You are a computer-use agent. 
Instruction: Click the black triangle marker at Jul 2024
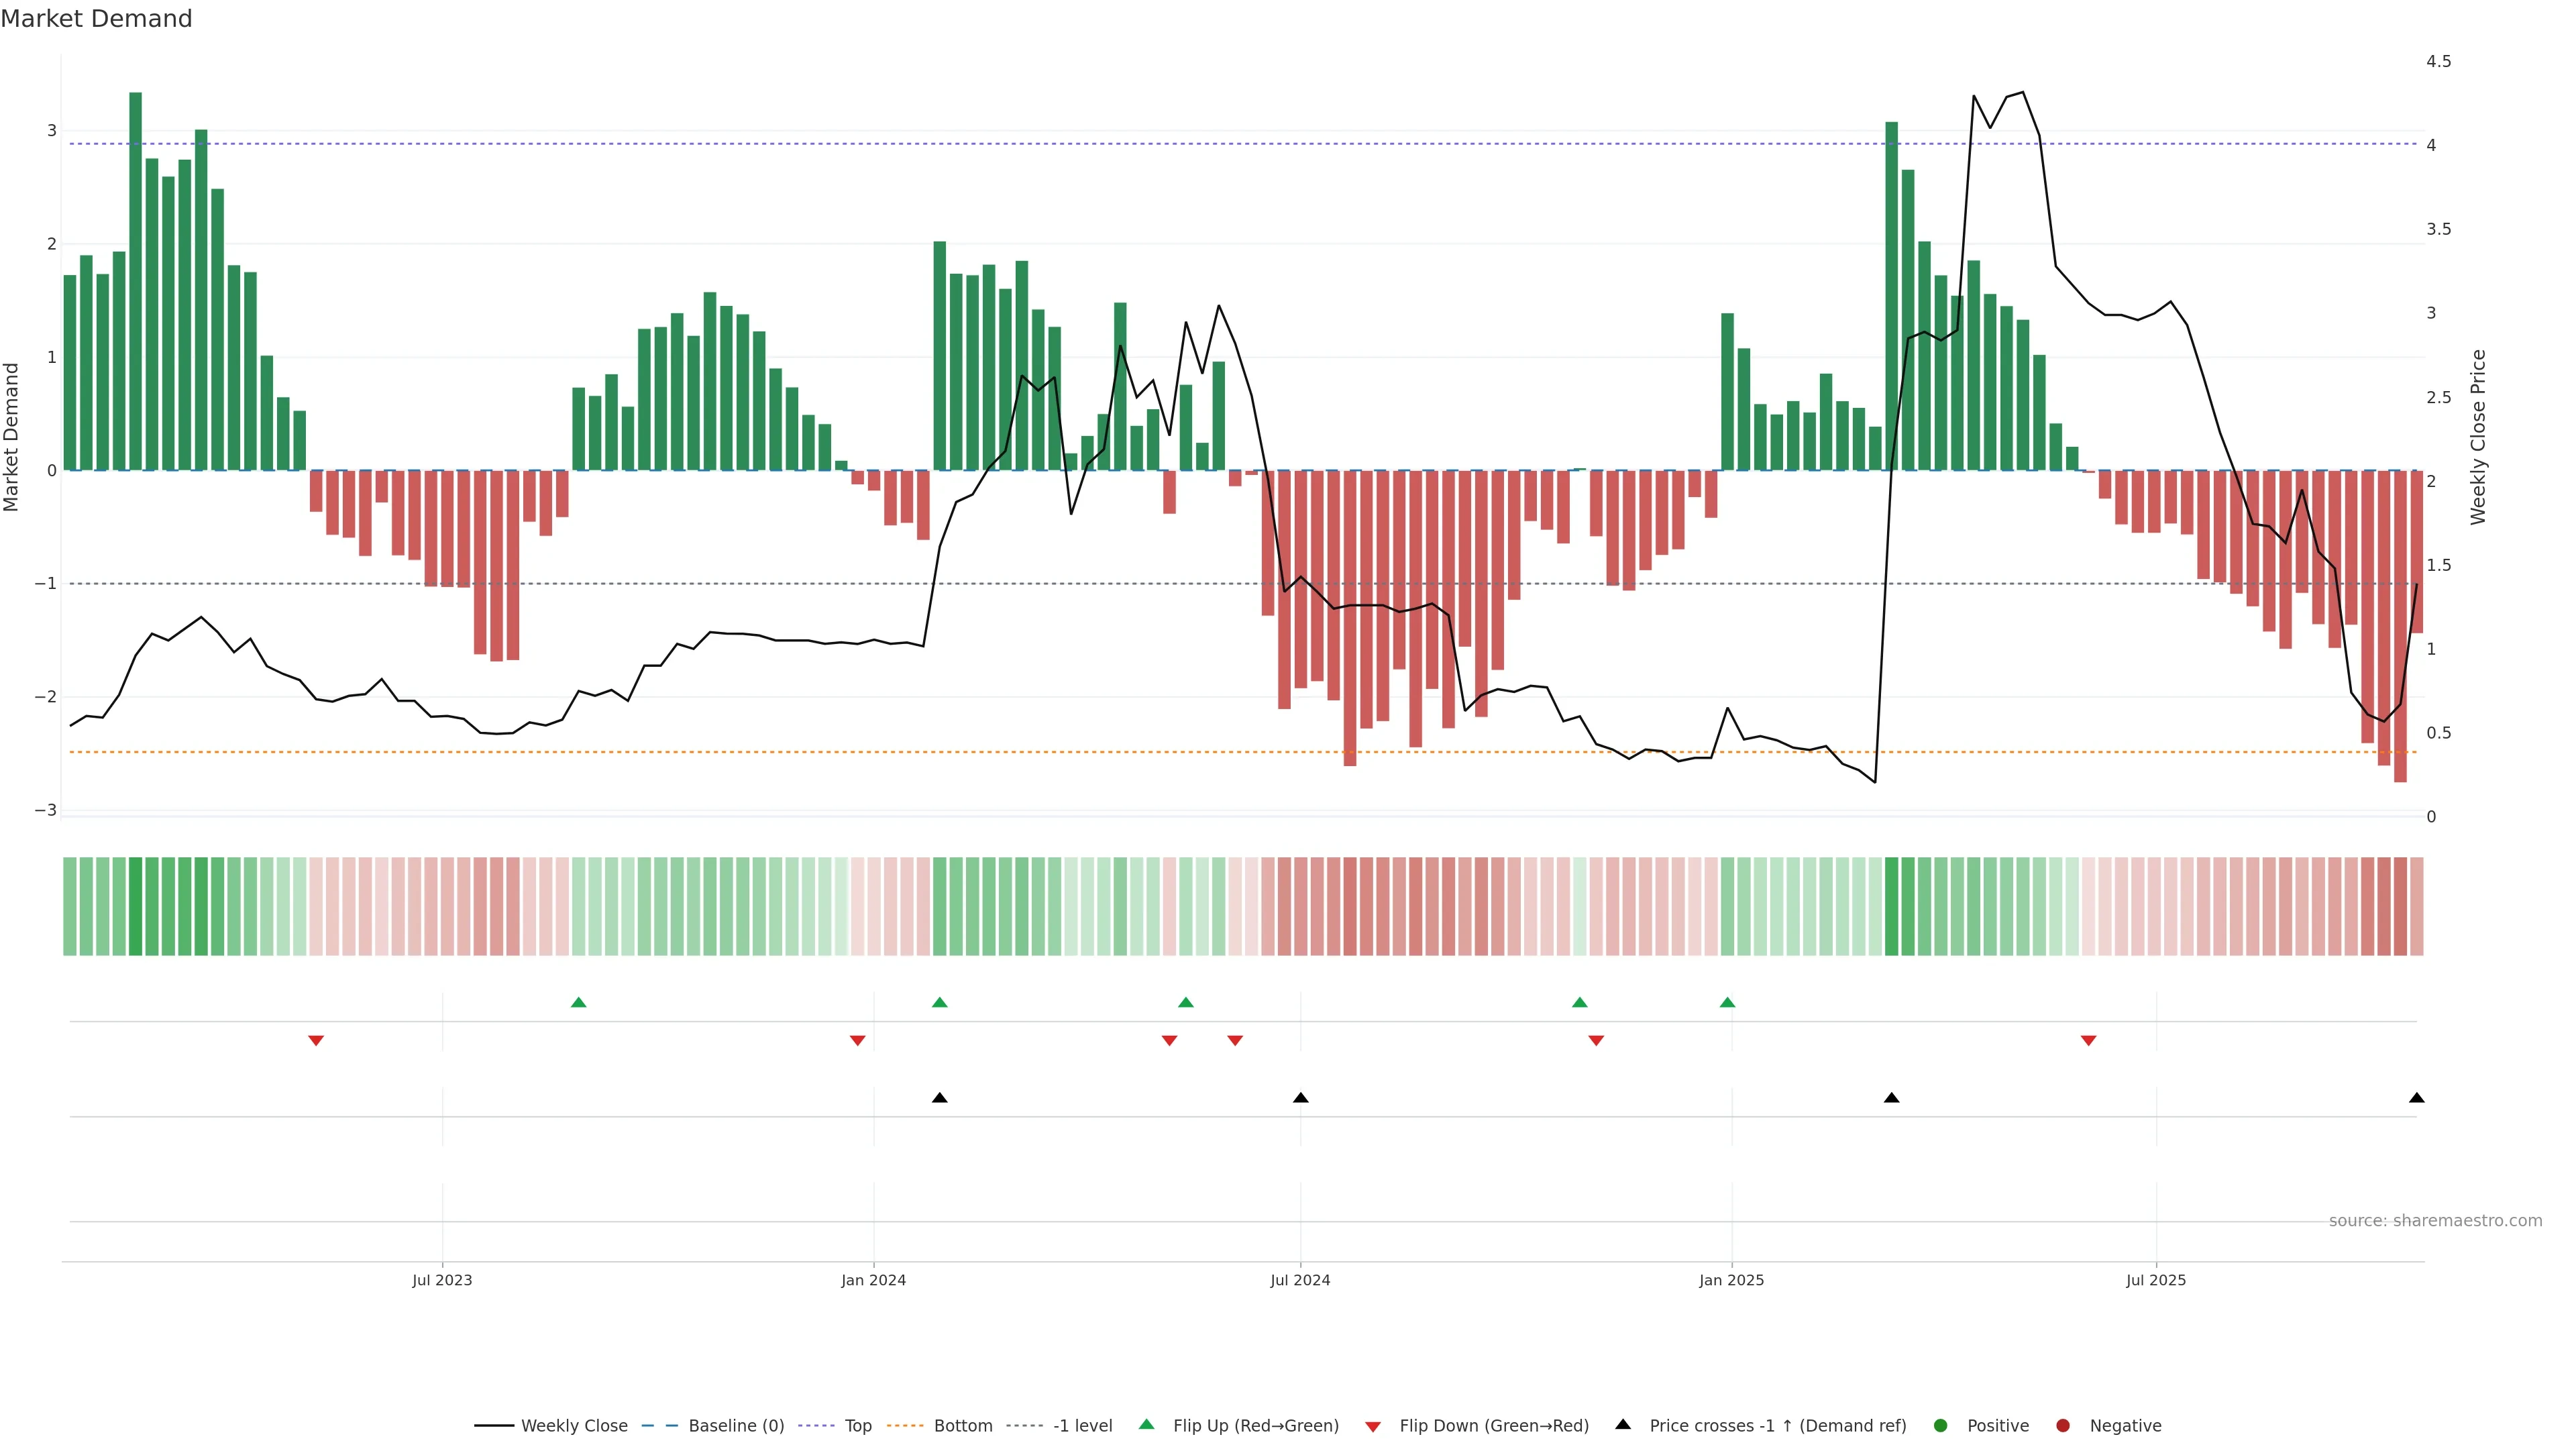1300,1098
